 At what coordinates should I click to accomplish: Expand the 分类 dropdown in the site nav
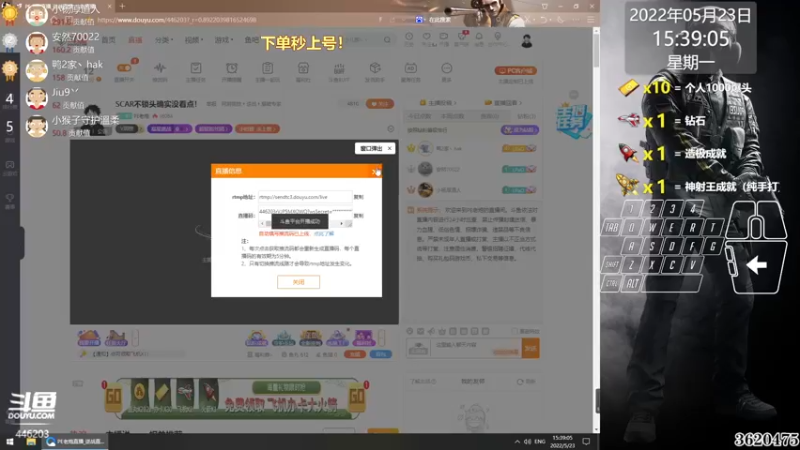tap(164, 40)
